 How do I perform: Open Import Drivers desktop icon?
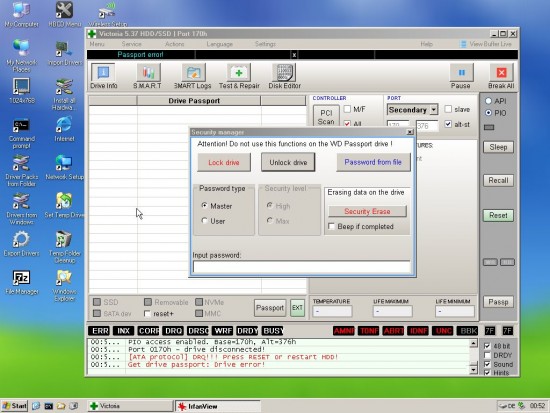65,54
